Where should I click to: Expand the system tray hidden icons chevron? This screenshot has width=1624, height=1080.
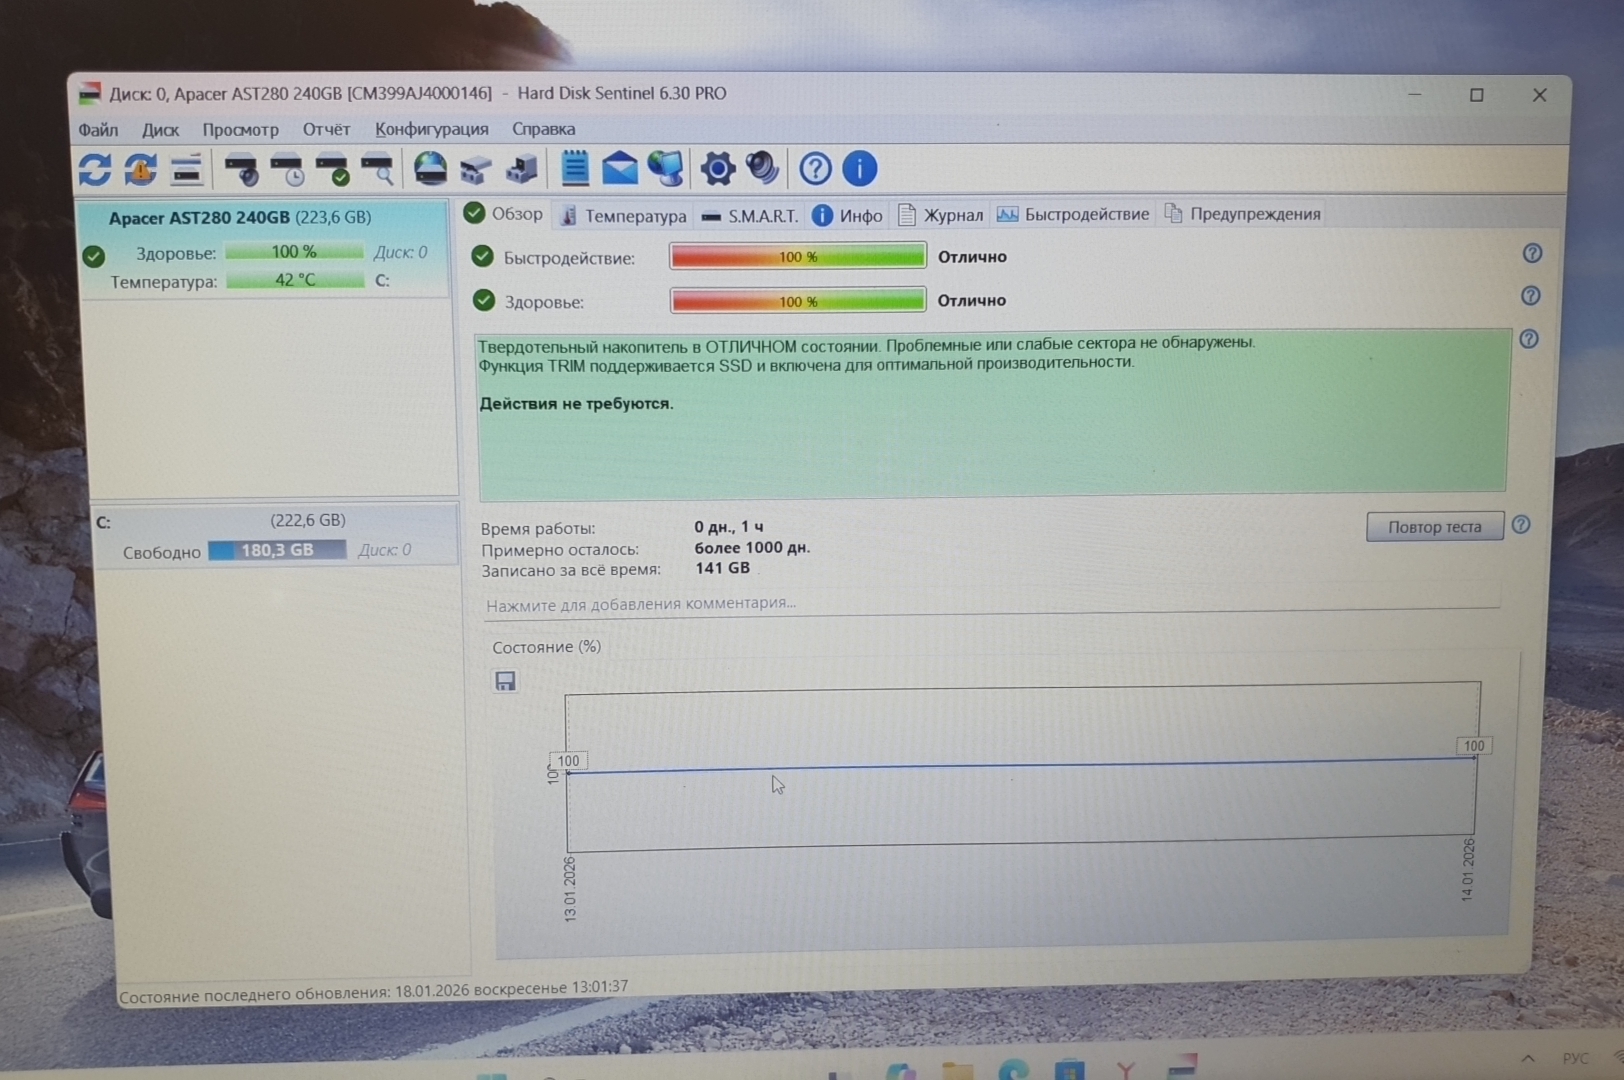pyautogui.click(x=1527, y=1058)
